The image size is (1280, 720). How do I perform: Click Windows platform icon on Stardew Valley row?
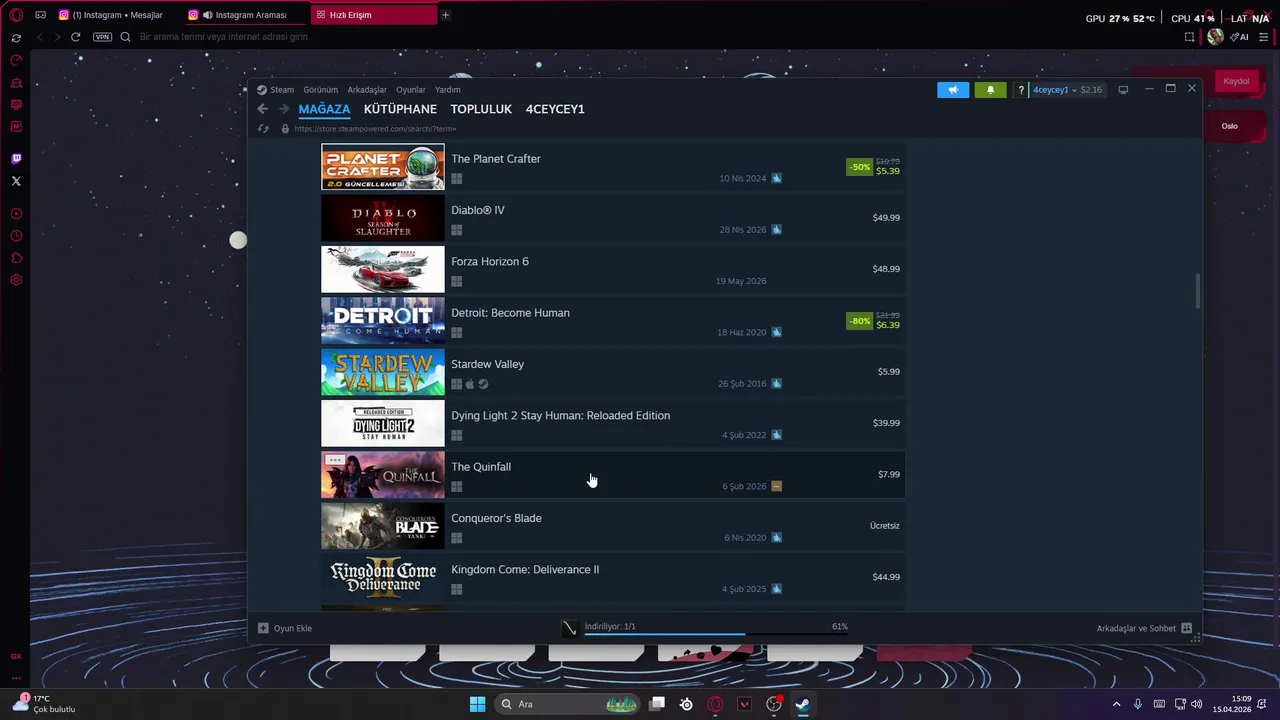pos(456,384)
